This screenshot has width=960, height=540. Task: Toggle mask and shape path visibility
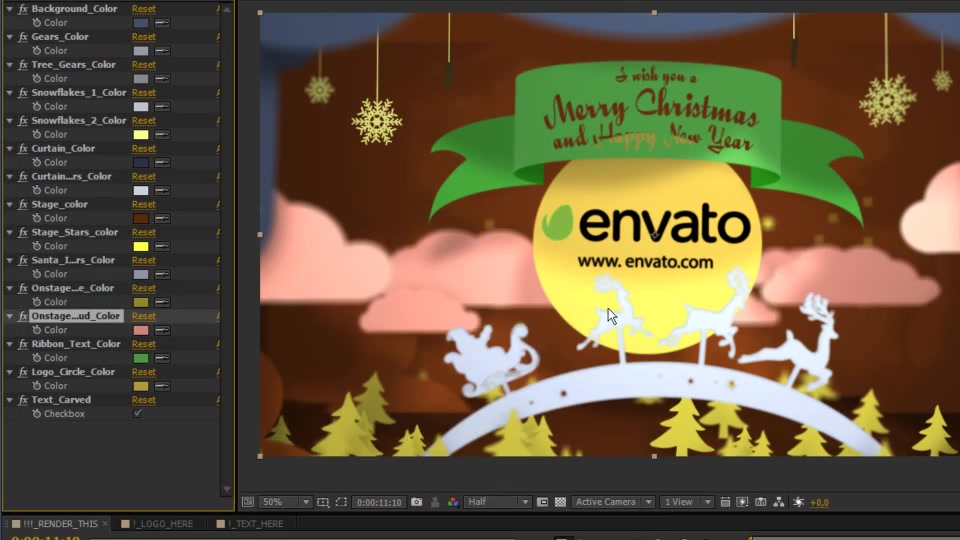tap(341, 502)
